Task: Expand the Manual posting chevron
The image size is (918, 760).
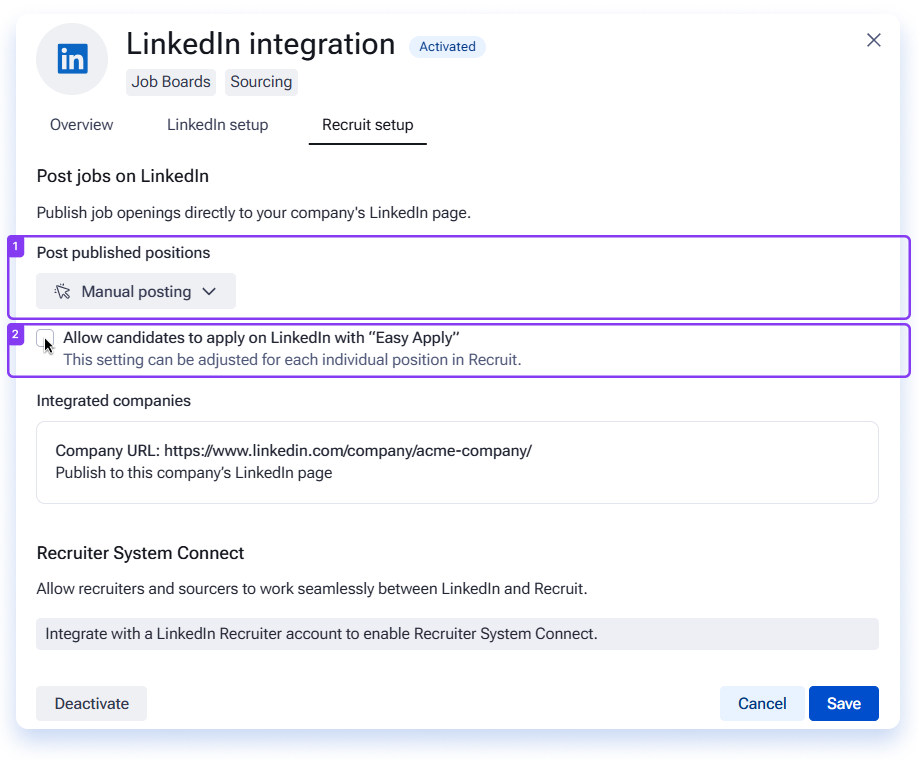Action: pos(209,291)
